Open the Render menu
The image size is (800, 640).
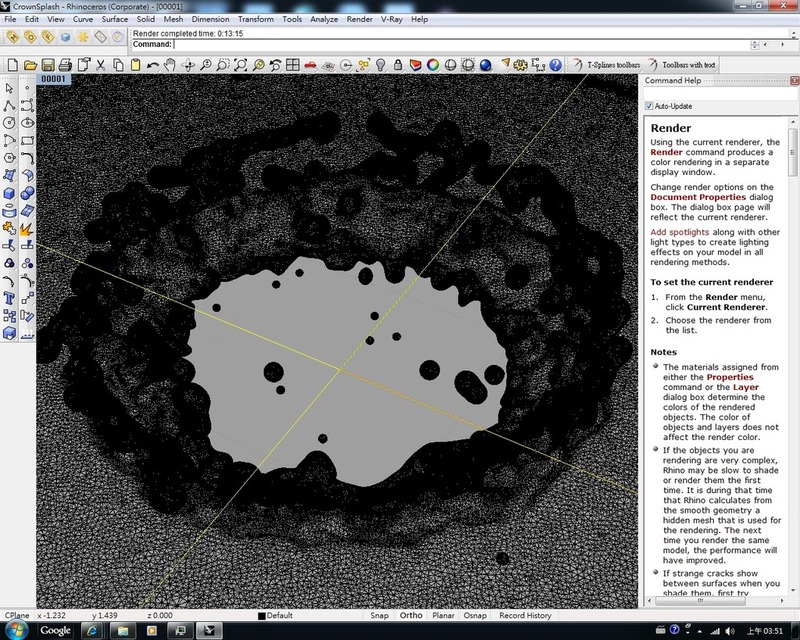pyautogui.click(x=360, y=19)
